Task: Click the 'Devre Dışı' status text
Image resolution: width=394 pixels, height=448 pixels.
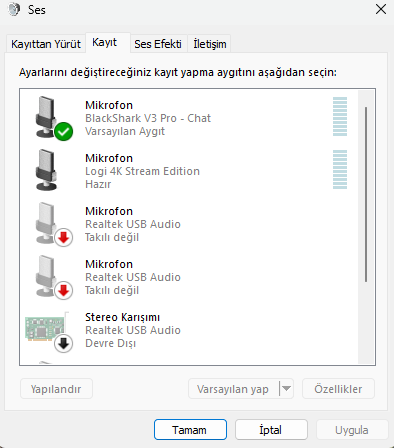Action: click(110, 343)
